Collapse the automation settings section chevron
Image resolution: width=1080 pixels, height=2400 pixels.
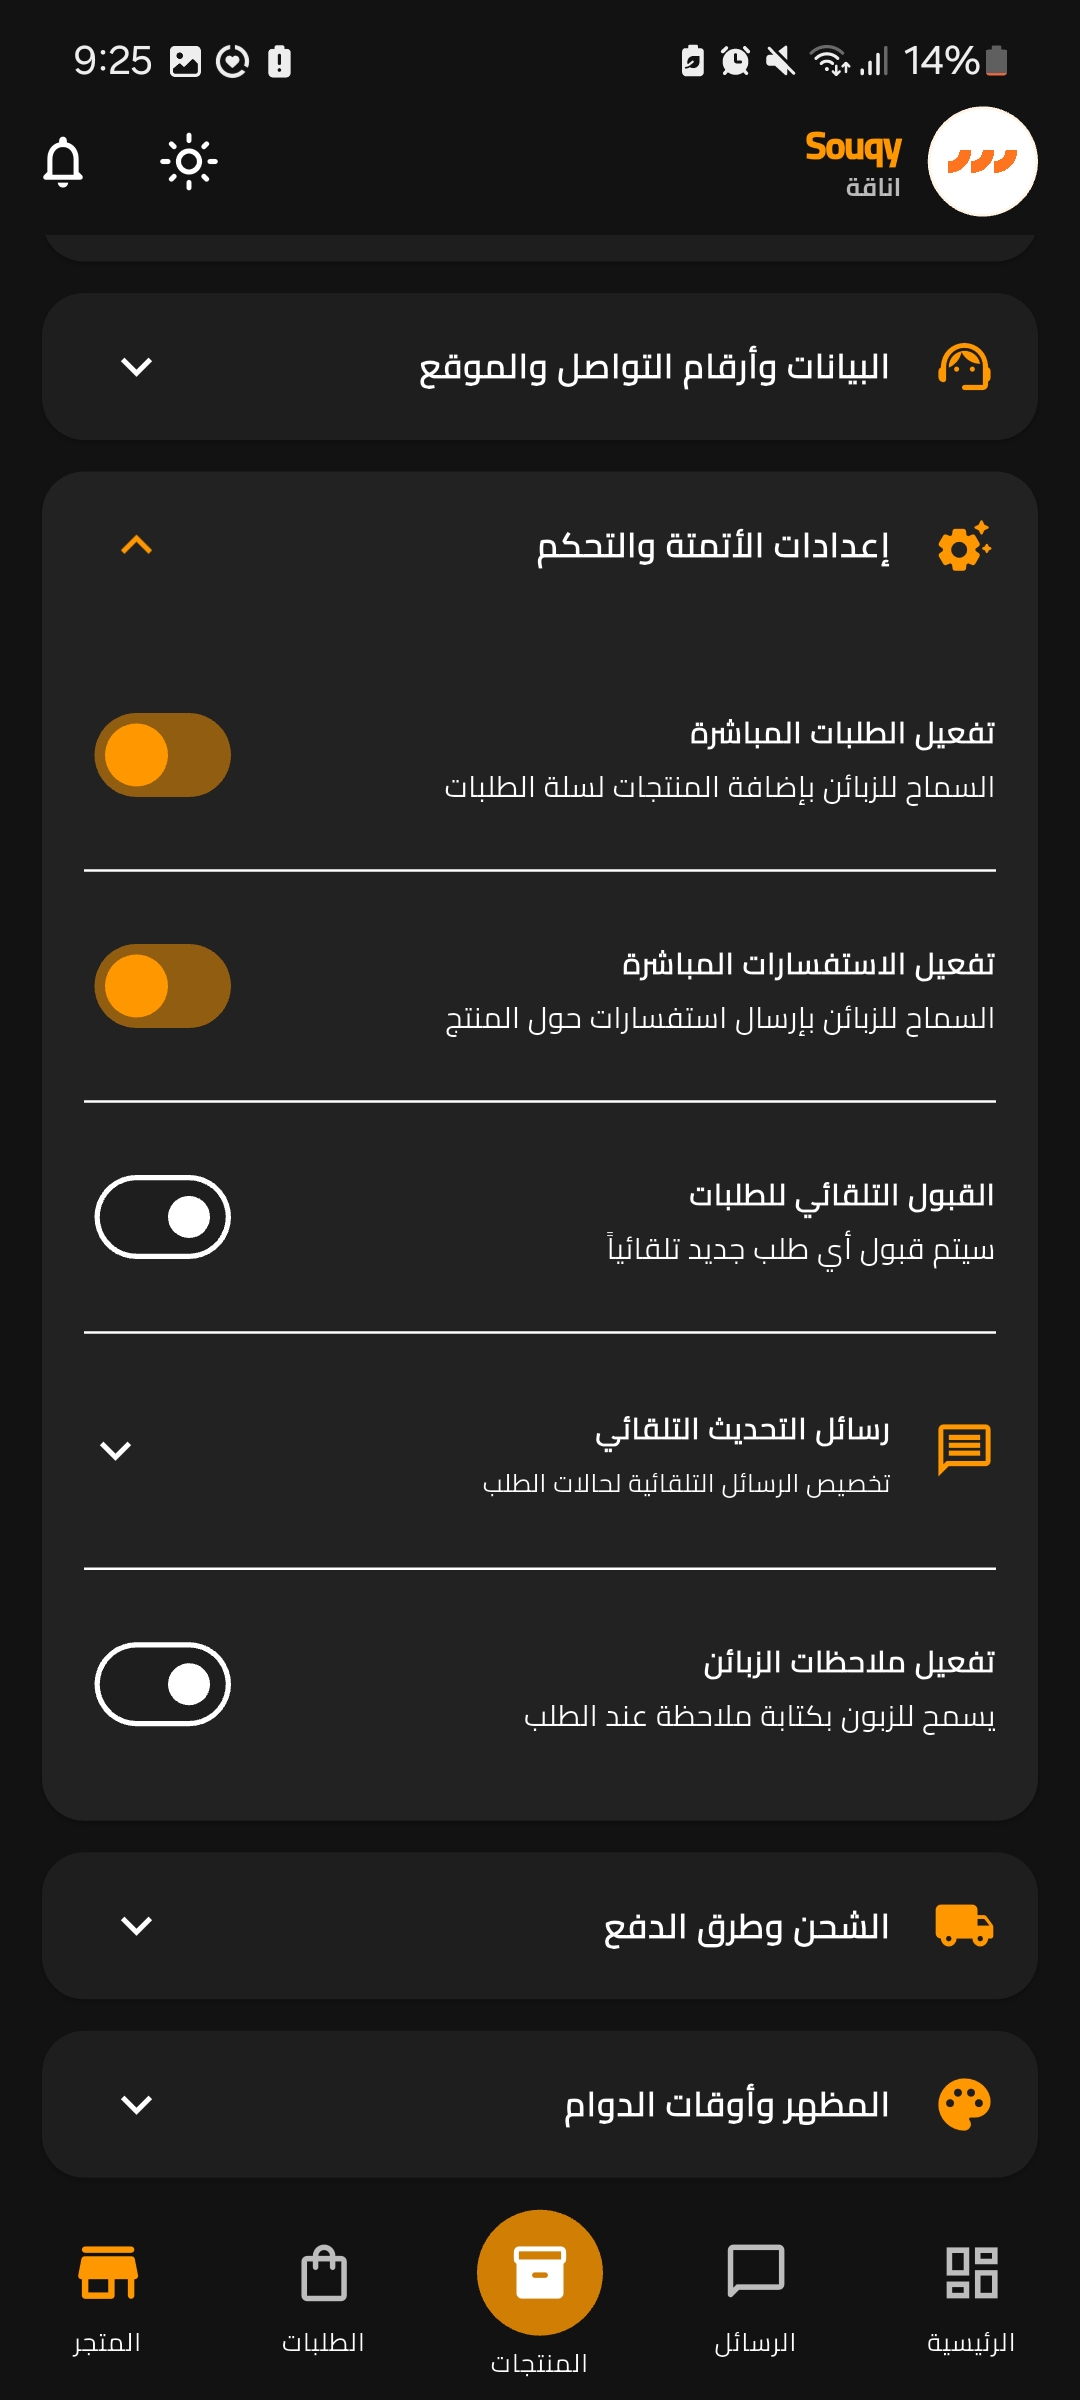137,545
